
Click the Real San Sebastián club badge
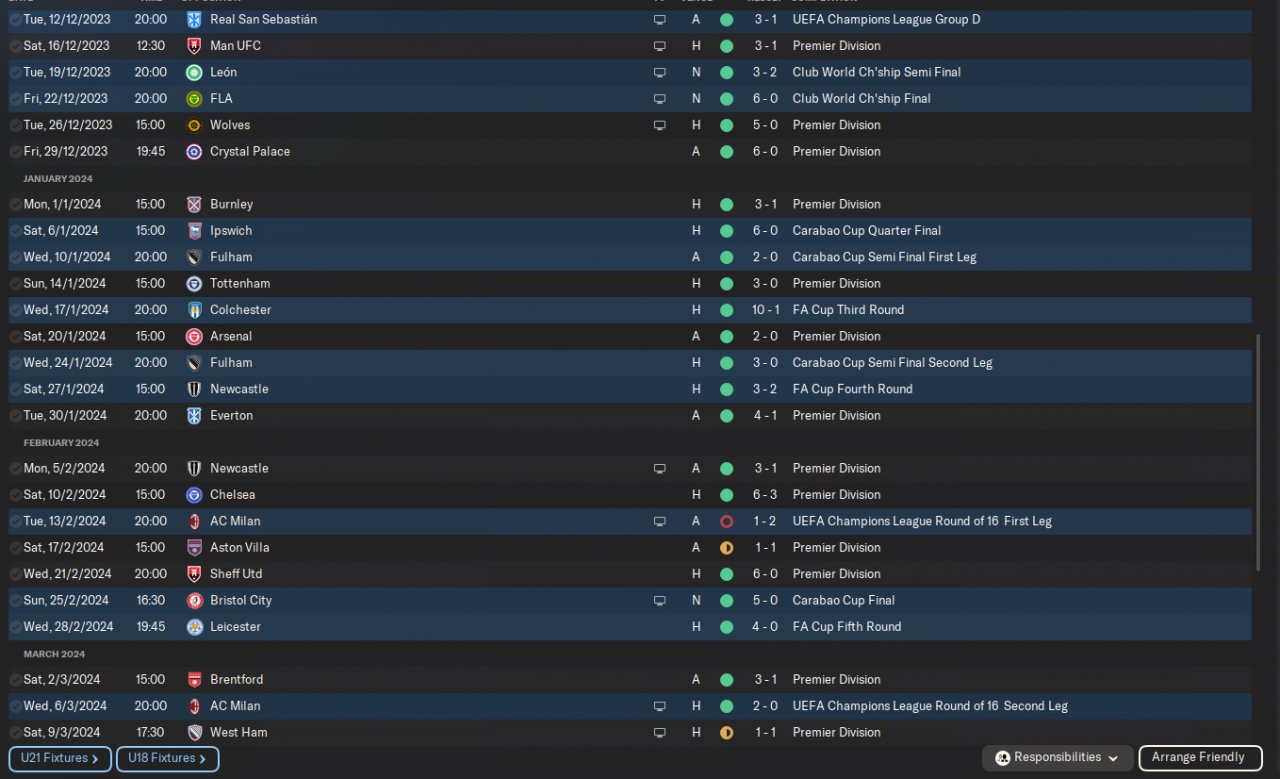click(194, 20)
